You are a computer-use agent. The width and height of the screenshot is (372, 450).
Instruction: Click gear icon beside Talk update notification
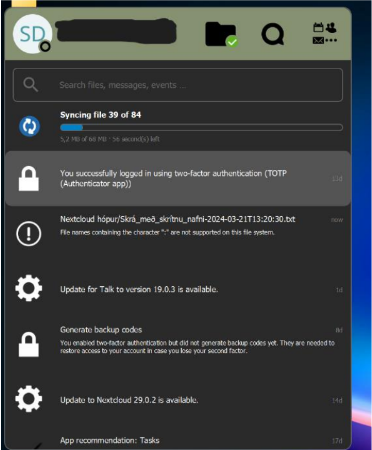(x=29, y=288)
